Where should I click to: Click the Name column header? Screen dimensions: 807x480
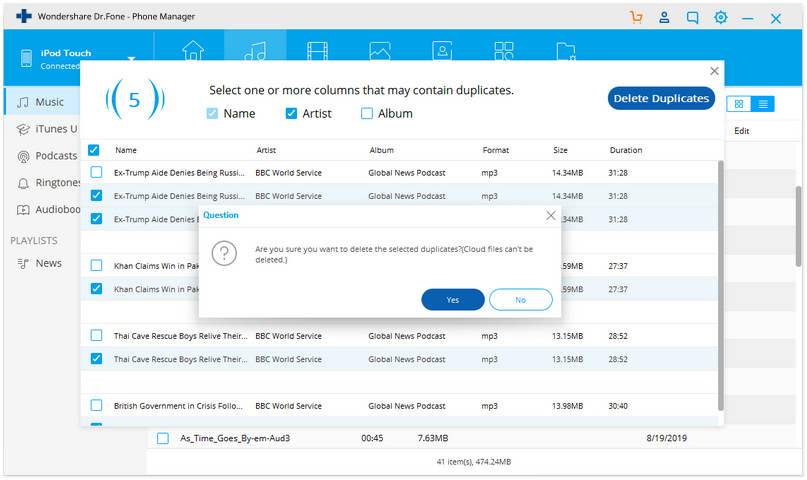click(126, 150)
